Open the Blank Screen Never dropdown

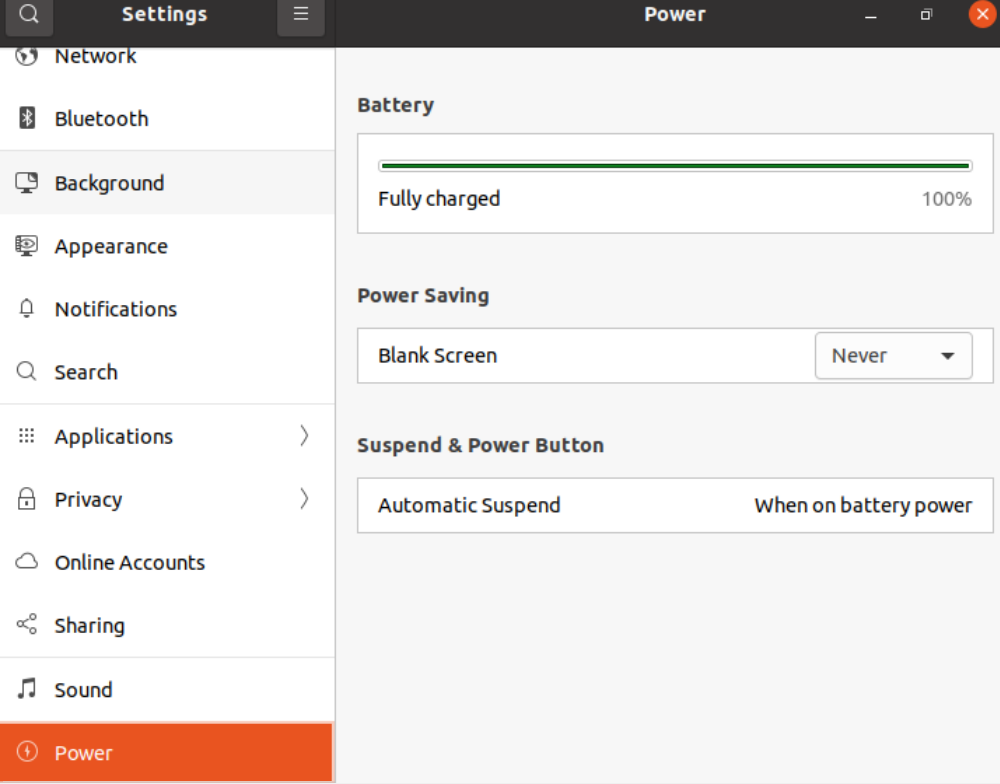click(x=893, y=355)
